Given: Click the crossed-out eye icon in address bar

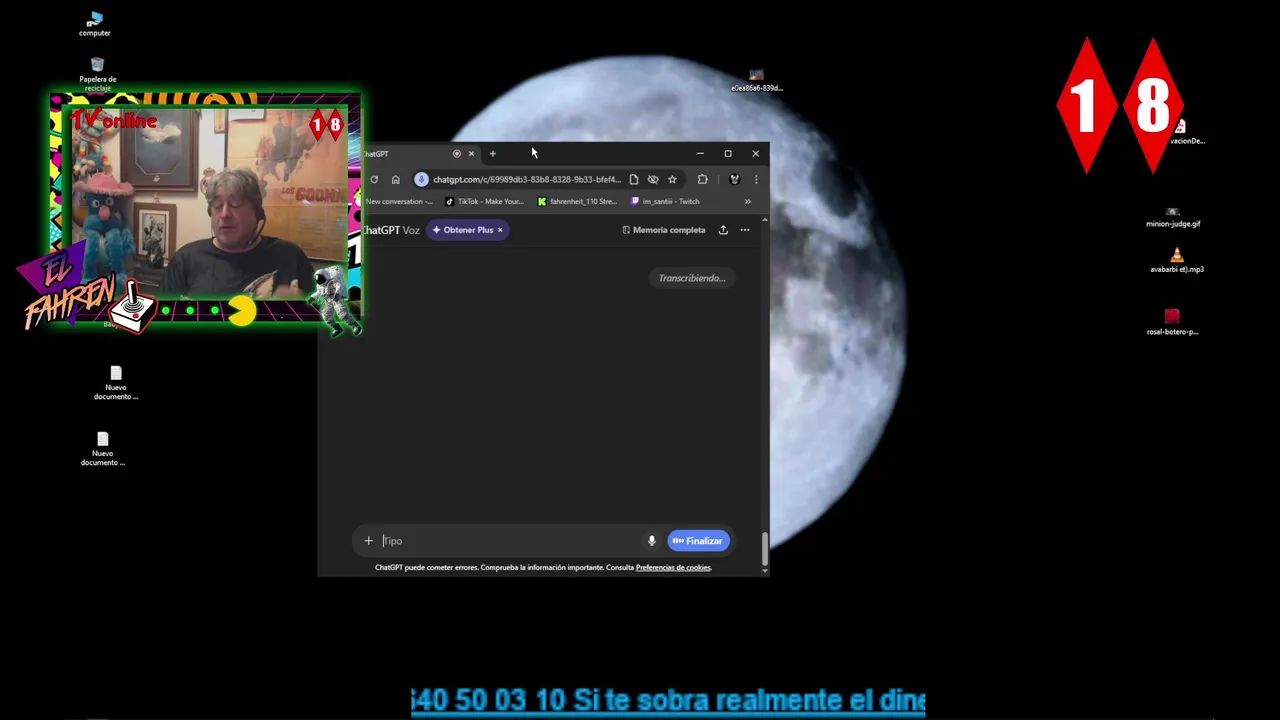Looking at the screenshot, I should (x=653, y=180).
